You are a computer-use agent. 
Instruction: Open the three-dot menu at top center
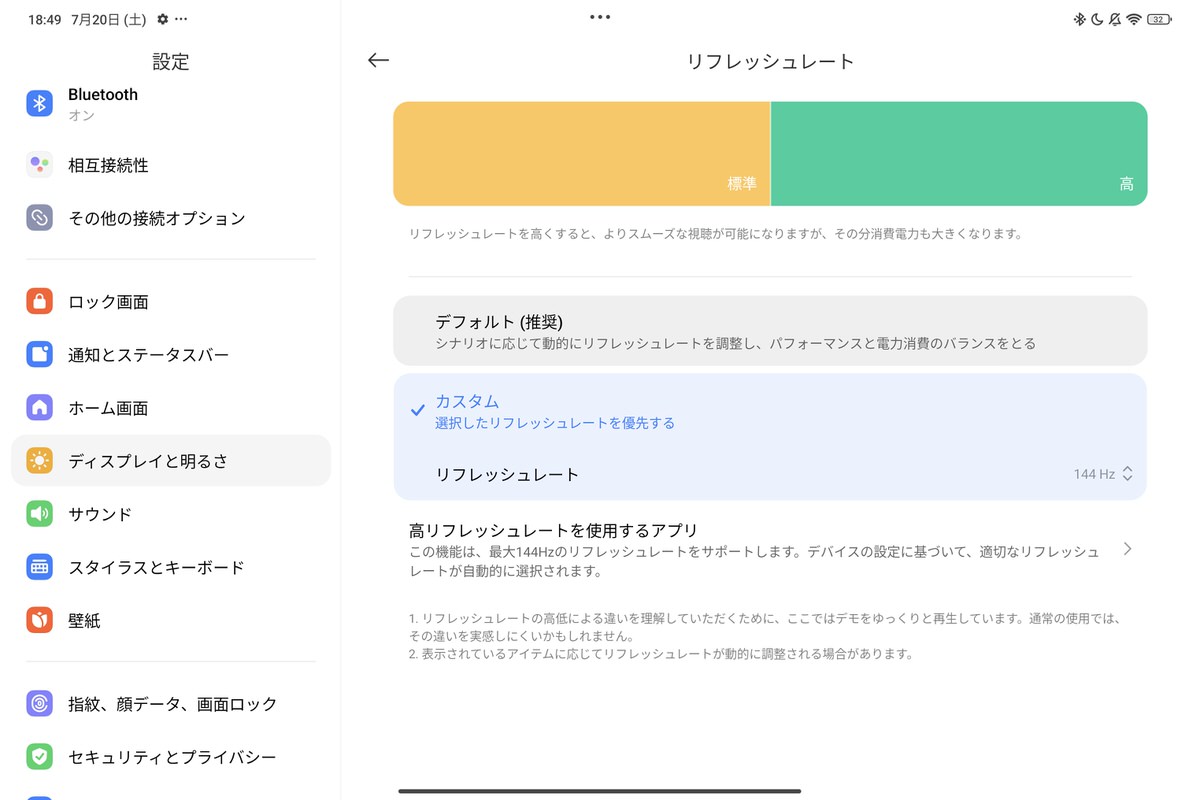600,17
